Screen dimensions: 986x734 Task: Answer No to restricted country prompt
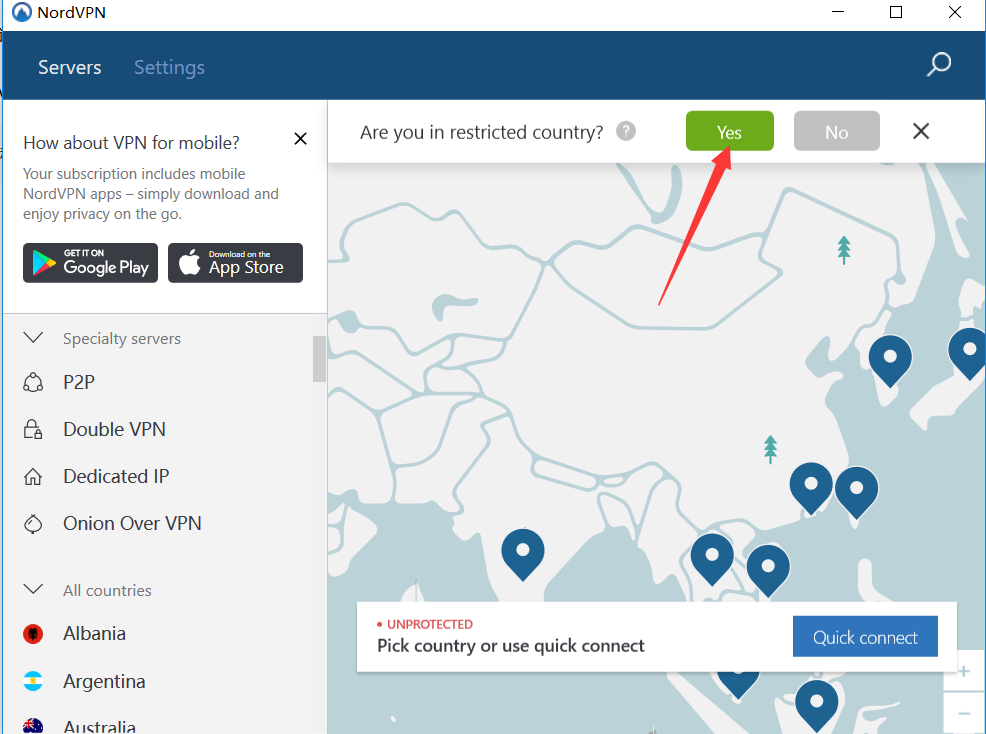click(836, 132)
